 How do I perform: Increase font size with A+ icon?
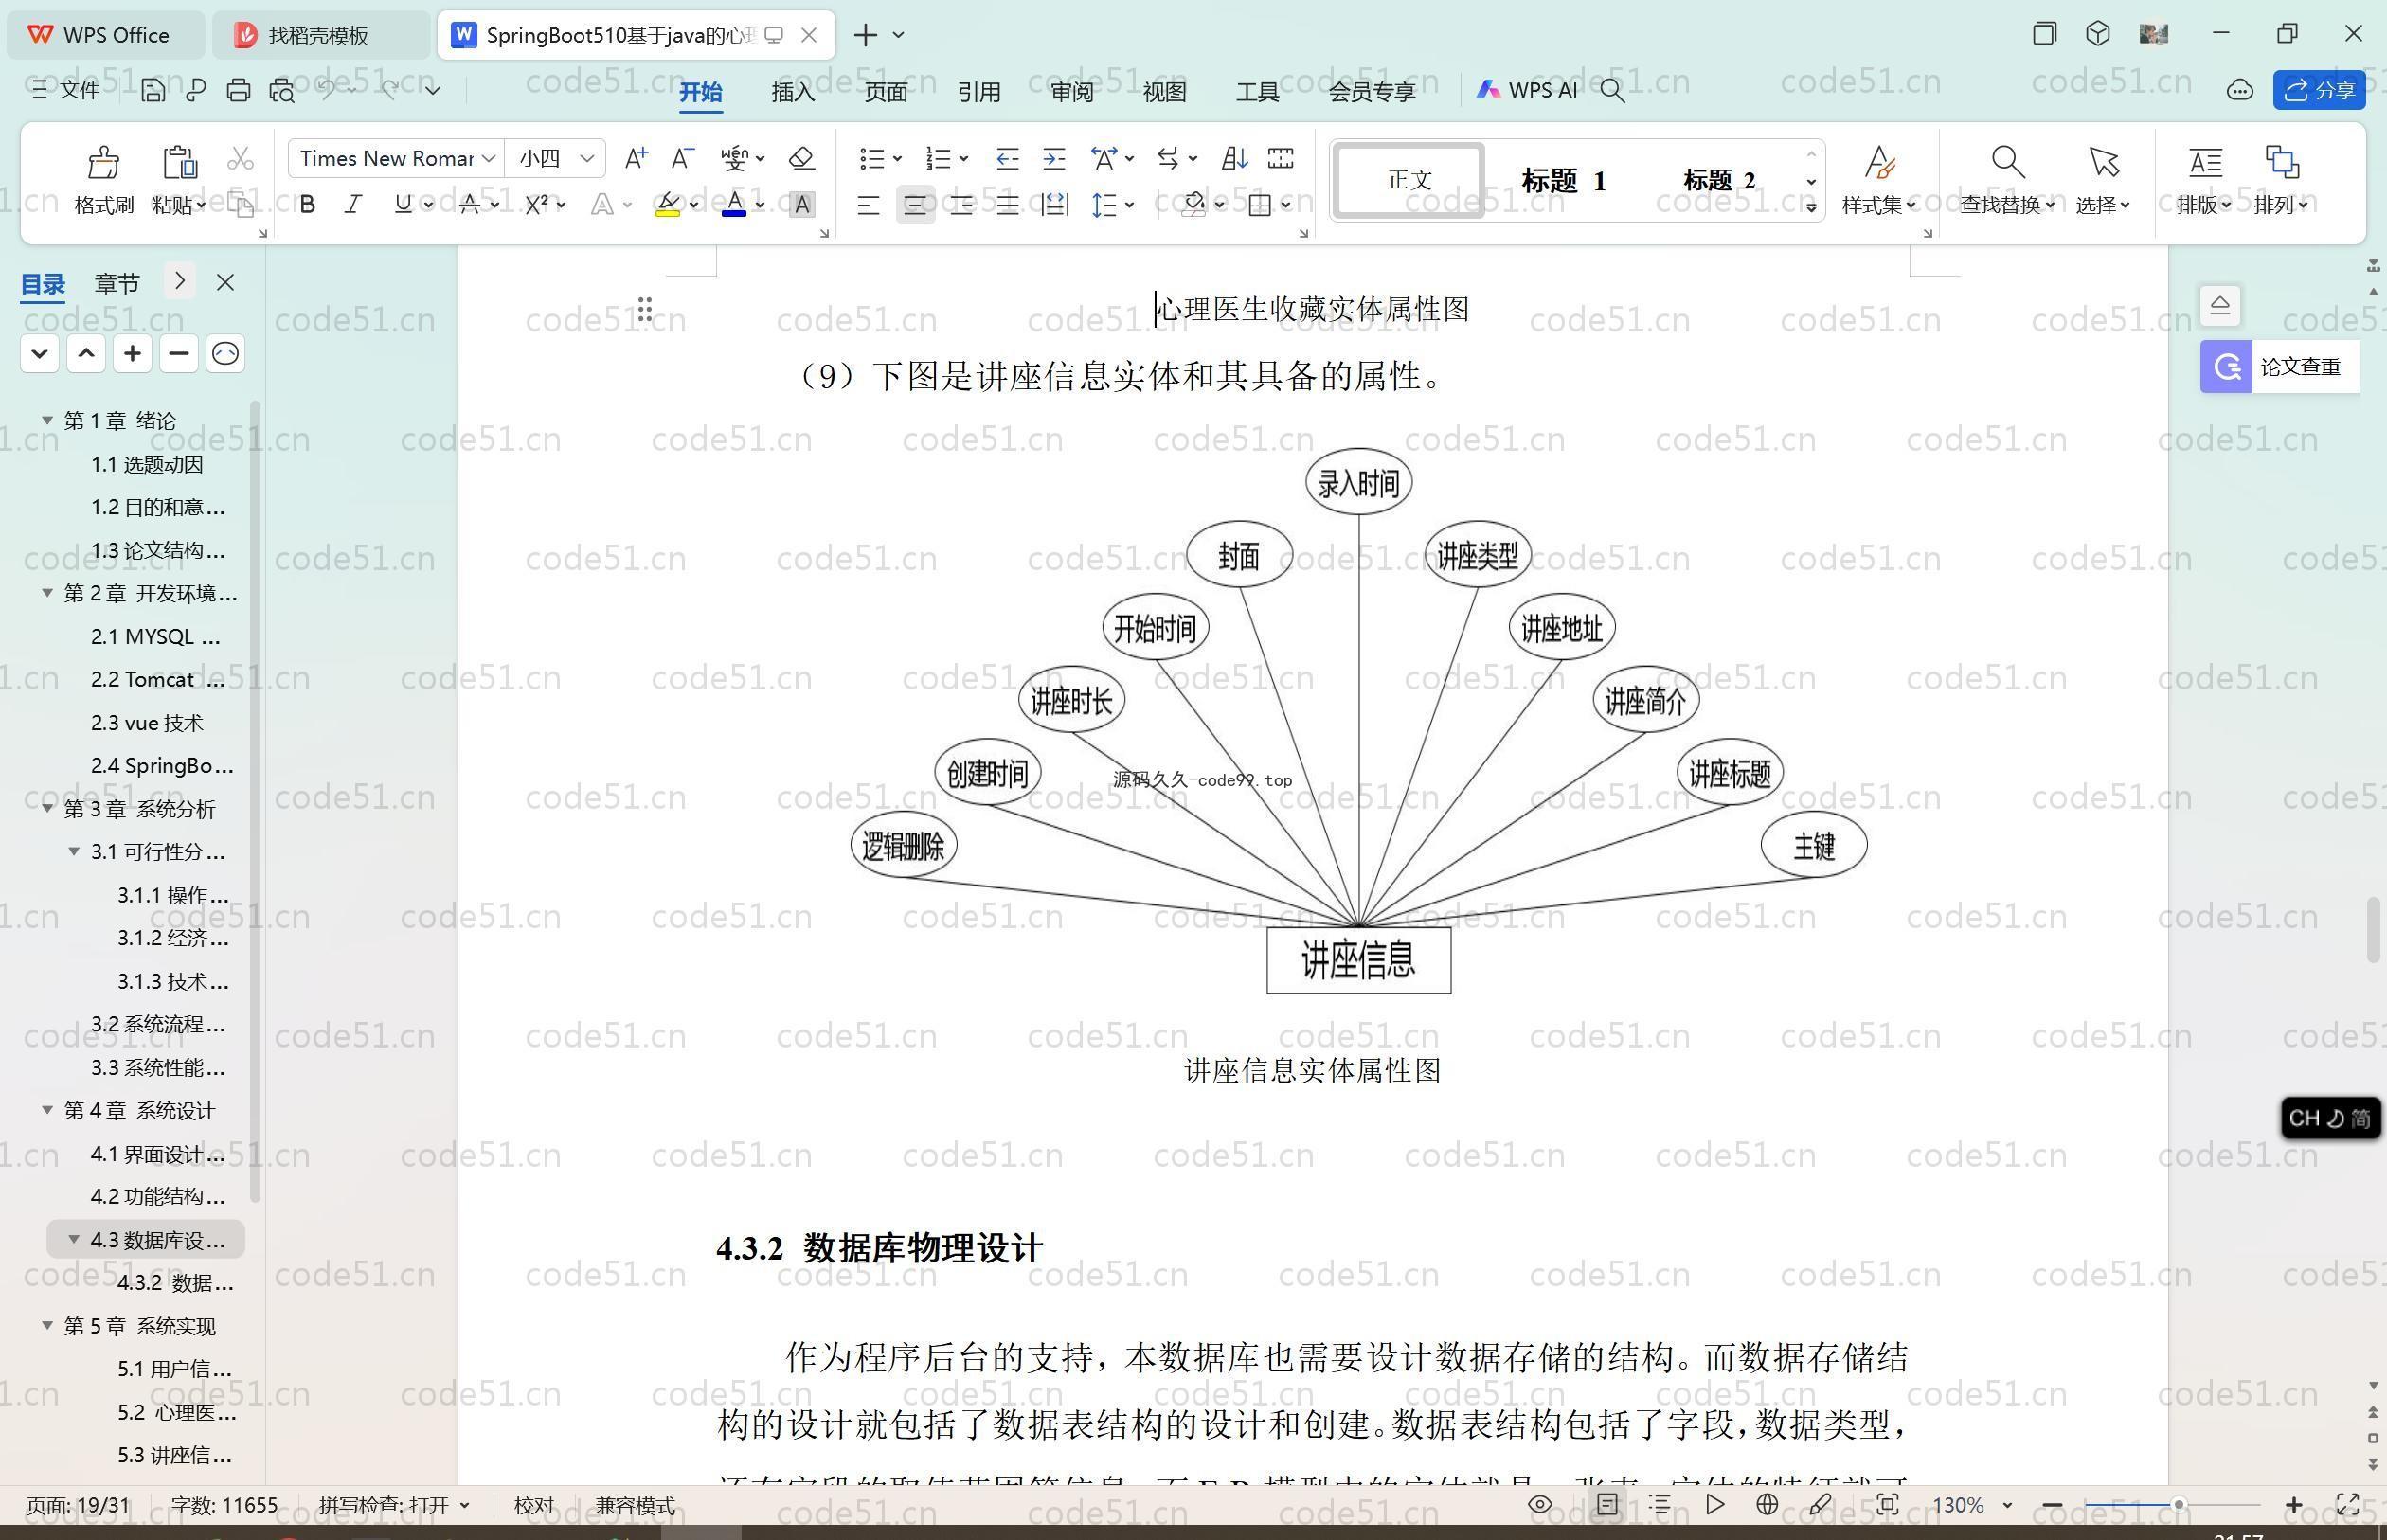pyautogui.click(x=636, y=158)
